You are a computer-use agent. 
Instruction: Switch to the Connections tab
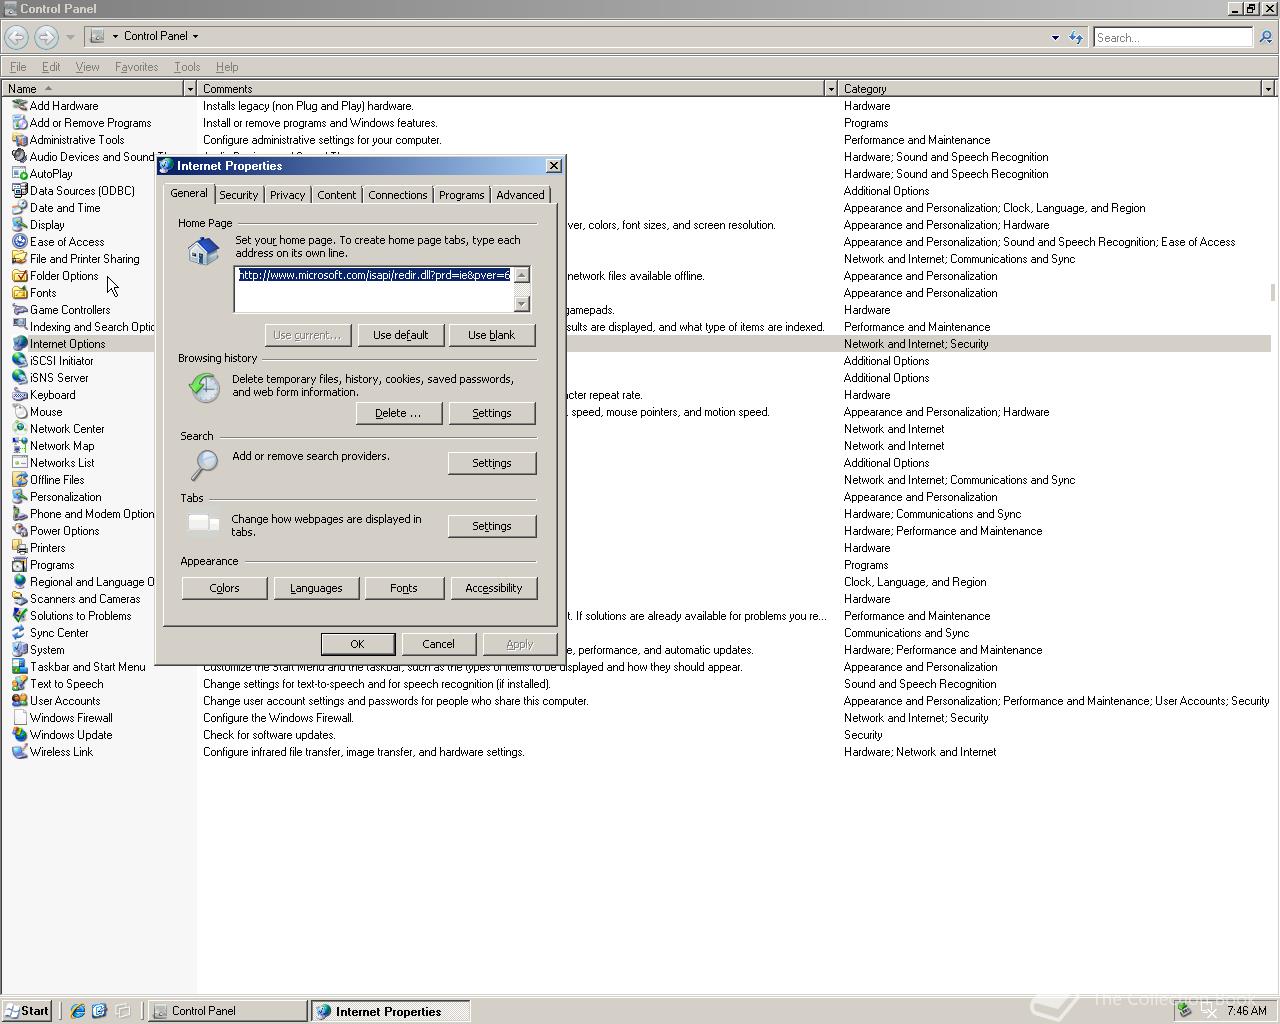[397, 195]
